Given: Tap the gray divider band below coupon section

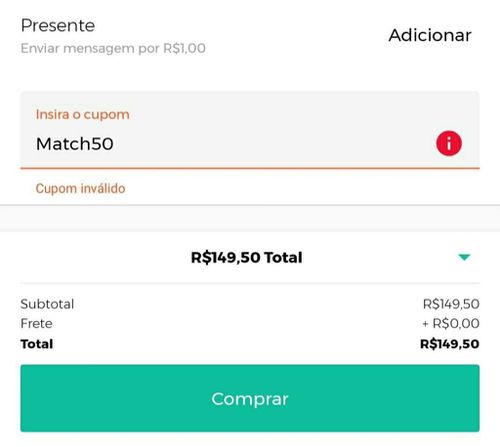Looking at the screenshot, I should tap(250, 218).
